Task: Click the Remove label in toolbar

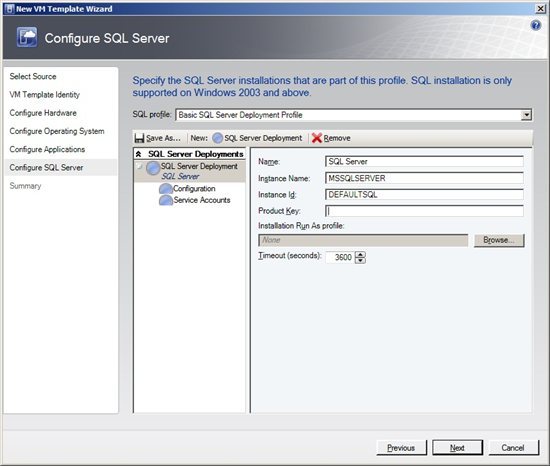Action: point(337,138)
